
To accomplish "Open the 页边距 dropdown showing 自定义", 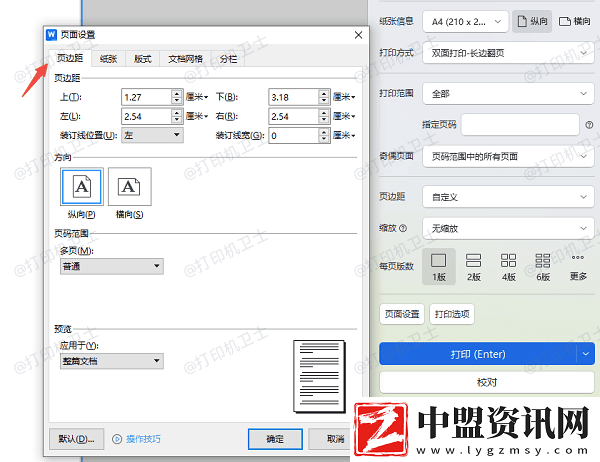I will tap(509, 197).
